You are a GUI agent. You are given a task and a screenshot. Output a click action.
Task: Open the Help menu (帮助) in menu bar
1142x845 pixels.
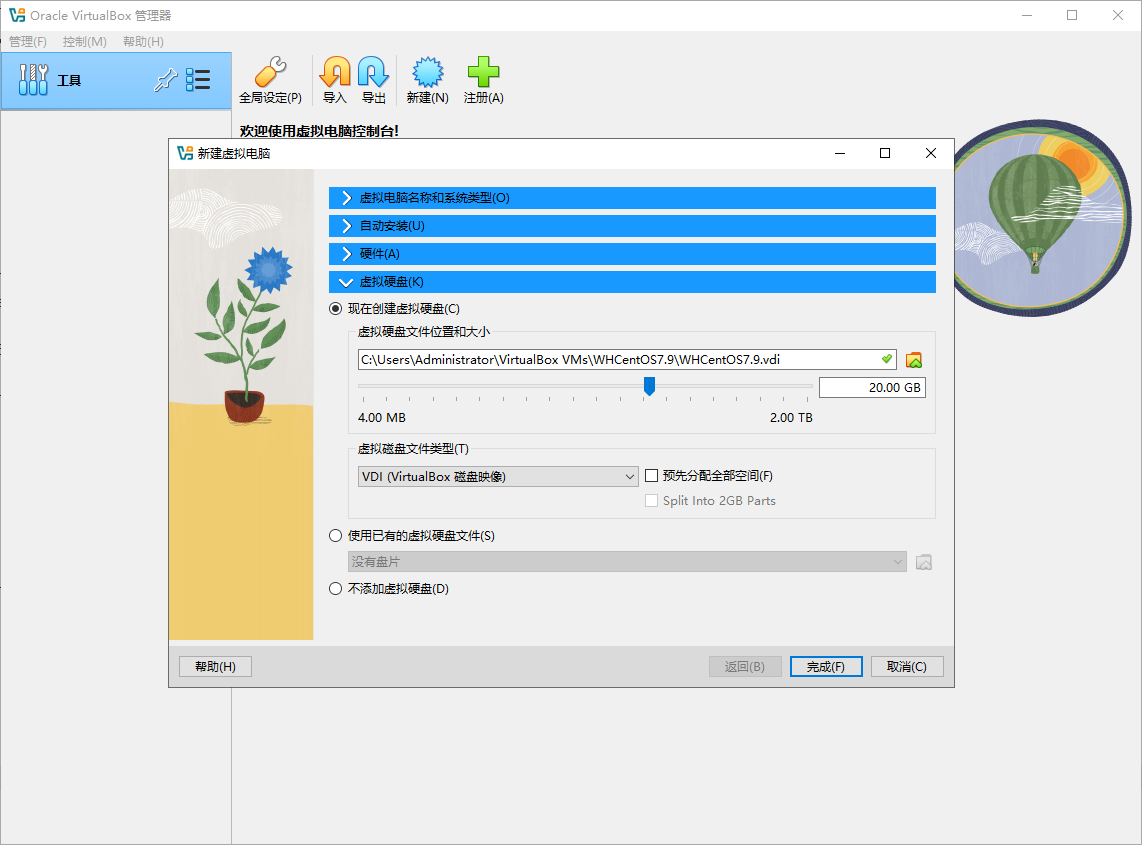click(143, 42)
